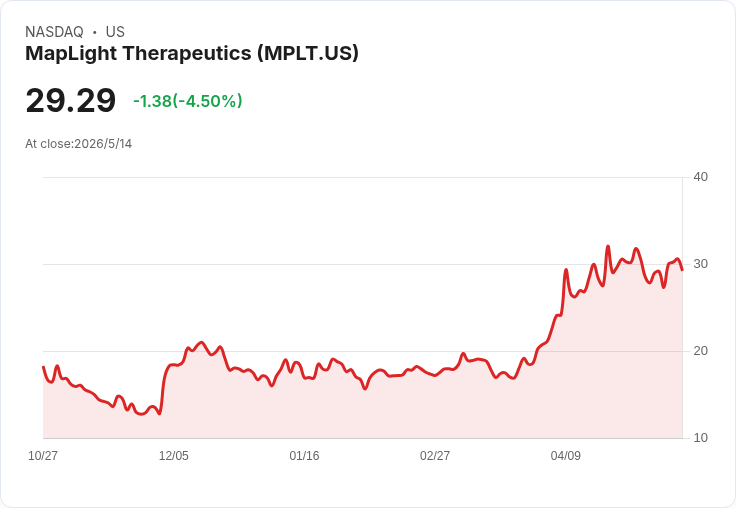Click the 04/09 date axis label

(x=565, y=455)
